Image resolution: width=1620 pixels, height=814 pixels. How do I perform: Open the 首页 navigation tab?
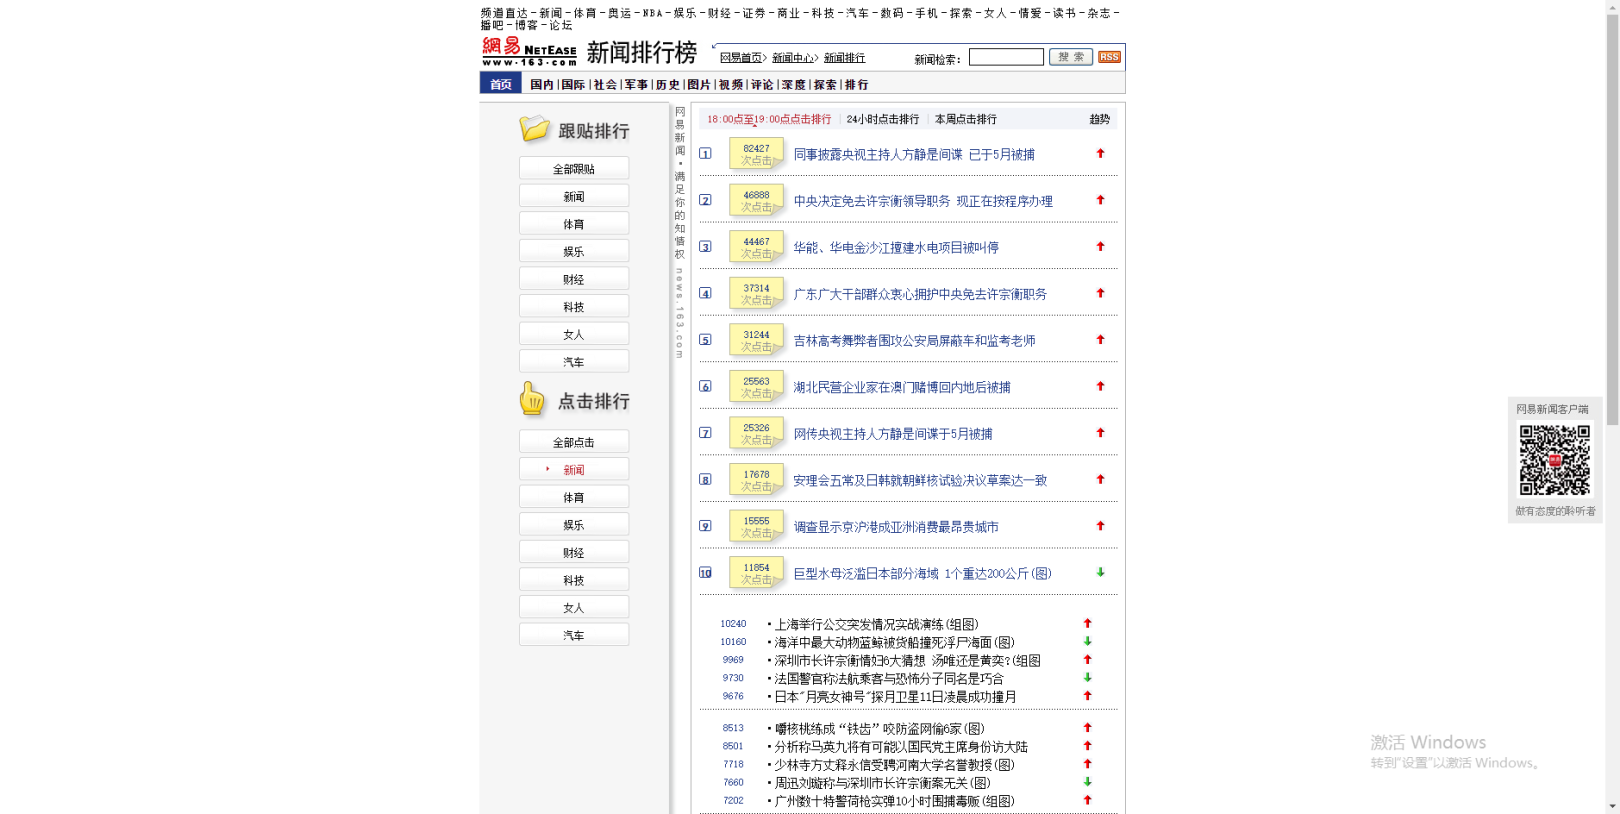pos(501,85)
